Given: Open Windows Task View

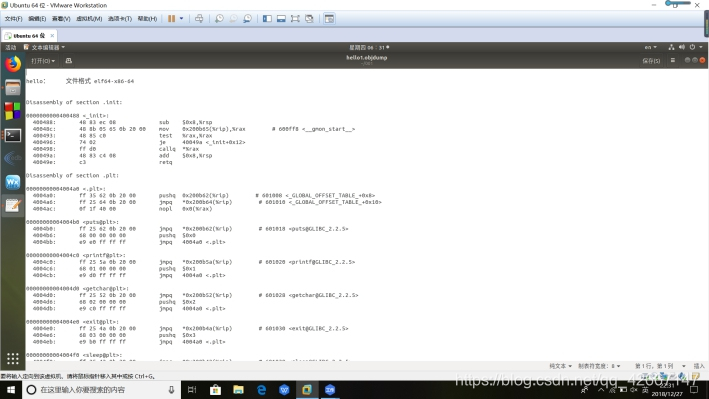Looking at the screenshot, I should [192, 390].
